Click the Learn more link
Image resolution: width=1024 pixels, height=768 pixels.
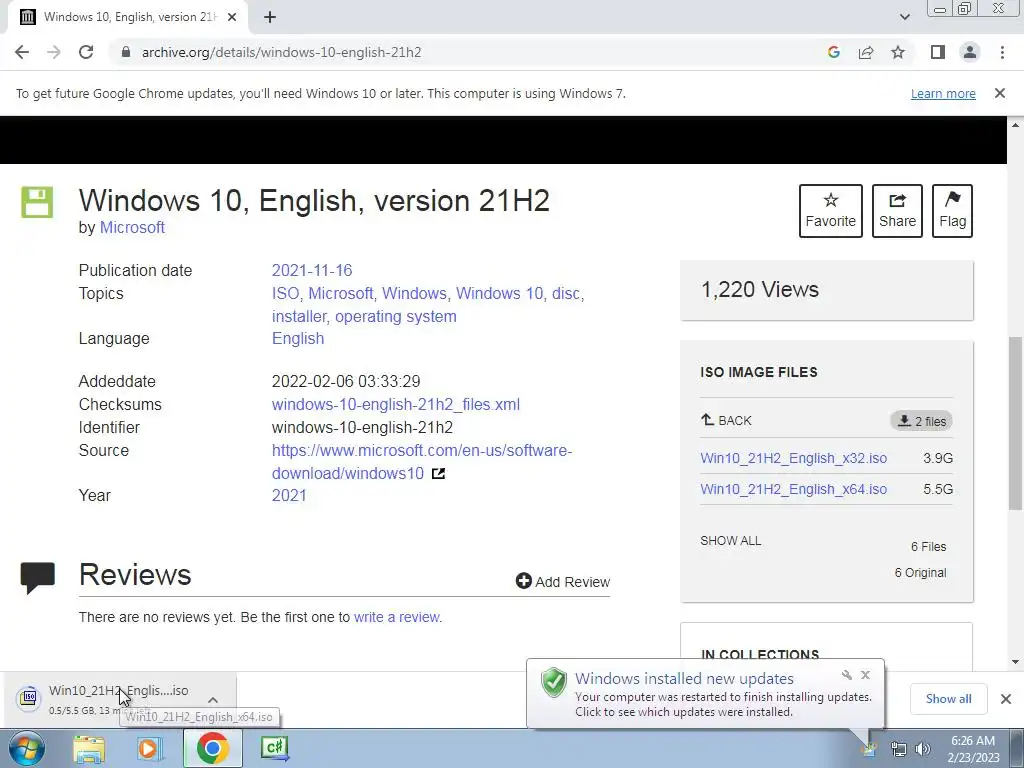pyautogui.click(x=943, y=93)
